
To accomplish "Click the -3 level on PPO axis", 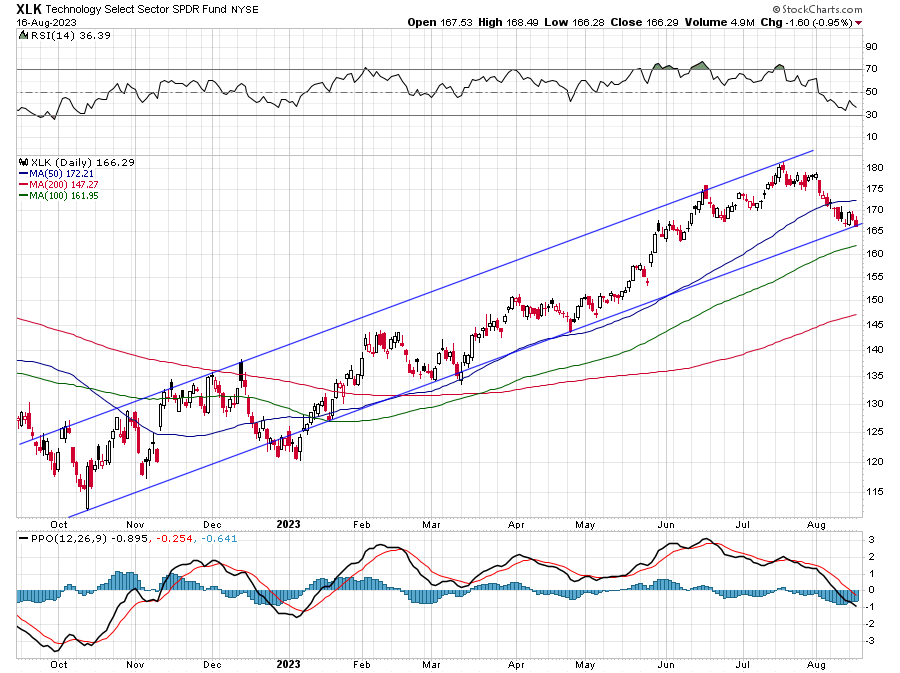I will (870, 641).
